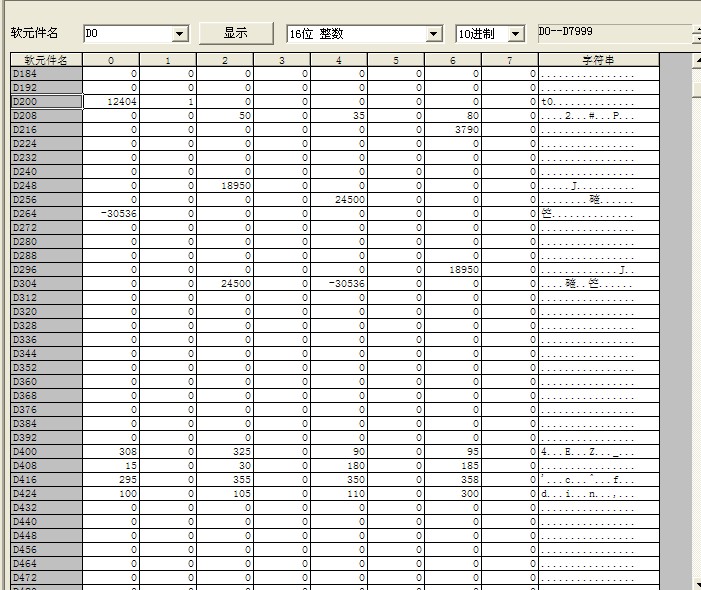
Task: Open the 软元件名 device dropdown arrow
Action: pos(180,34)
